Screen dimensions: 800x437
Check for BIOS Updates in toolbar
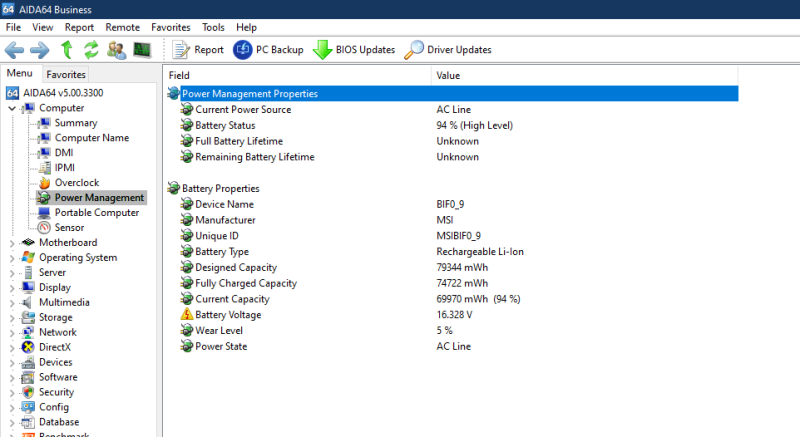(x=354, y=50)
